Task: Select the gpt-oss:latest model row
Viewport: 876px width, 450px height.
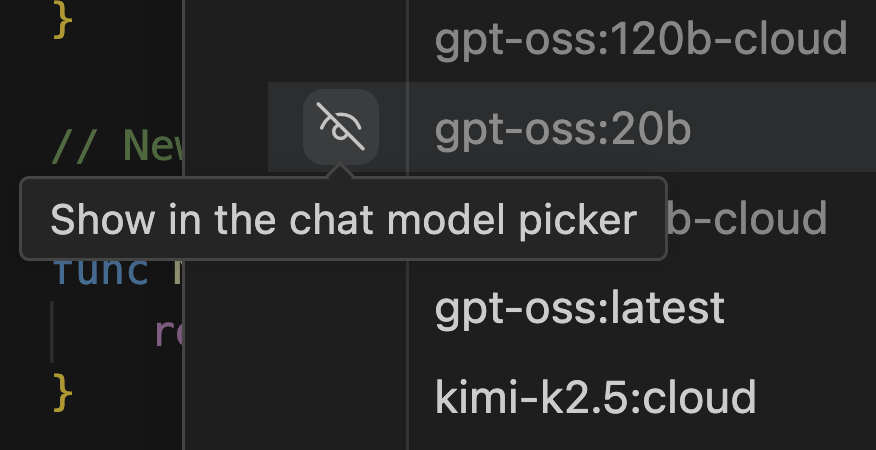Action: (x=579, y=308)
